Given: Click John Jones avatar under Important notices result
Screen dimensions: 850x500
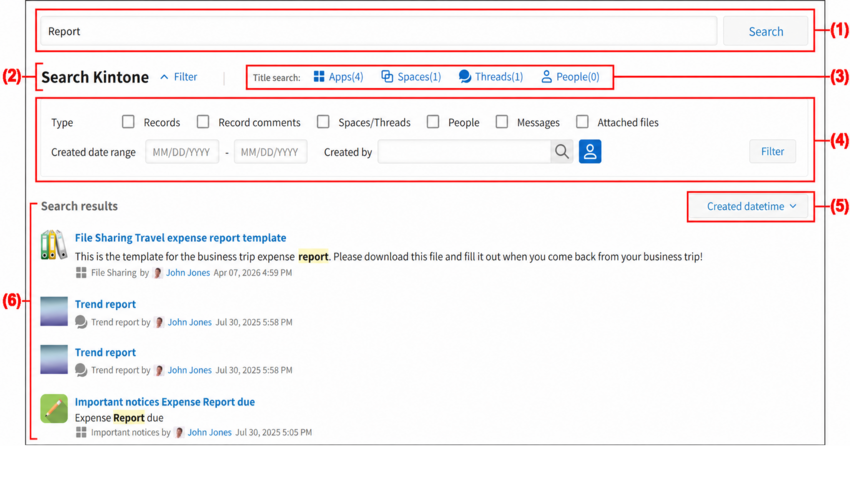Looking at the screenshot, I should point(179,432).
